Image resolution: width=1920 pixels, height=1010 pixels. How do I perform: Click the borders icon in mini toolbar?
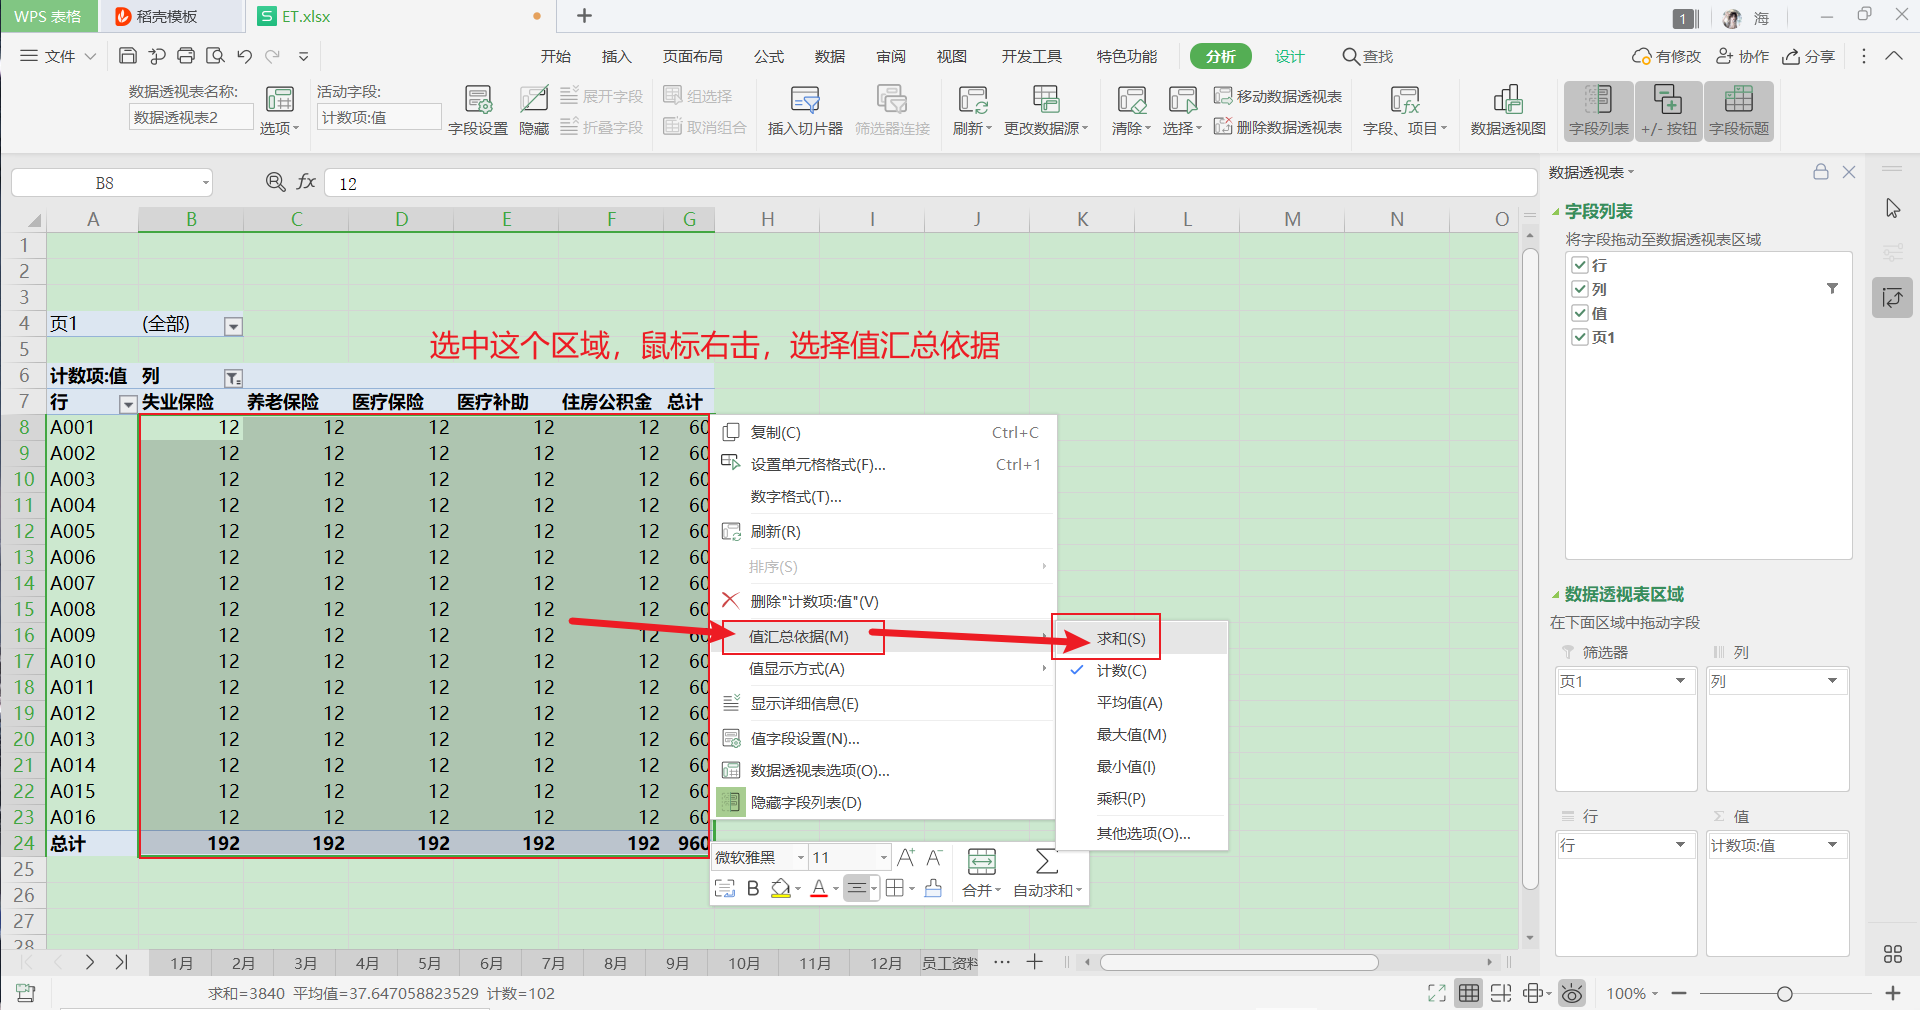[x=895, y=888]
